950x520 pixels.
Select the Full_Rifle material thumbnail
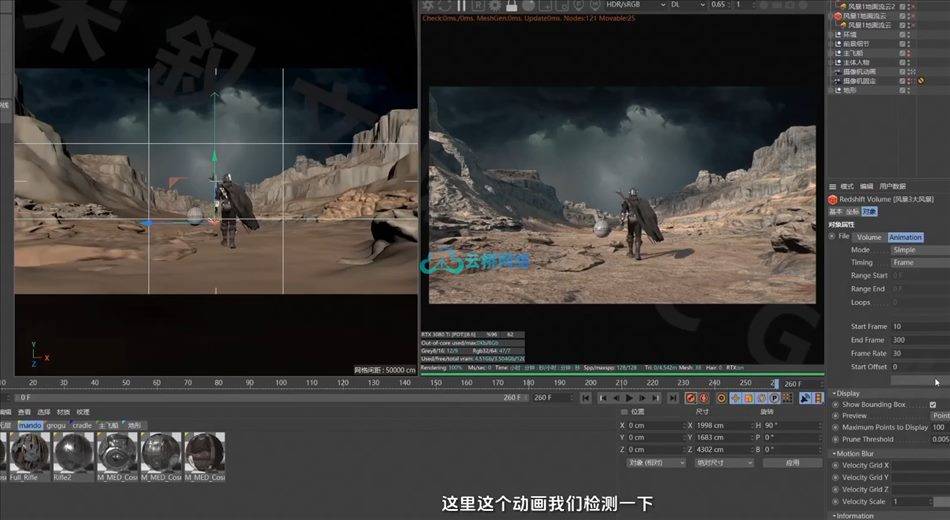coord(30,453)
